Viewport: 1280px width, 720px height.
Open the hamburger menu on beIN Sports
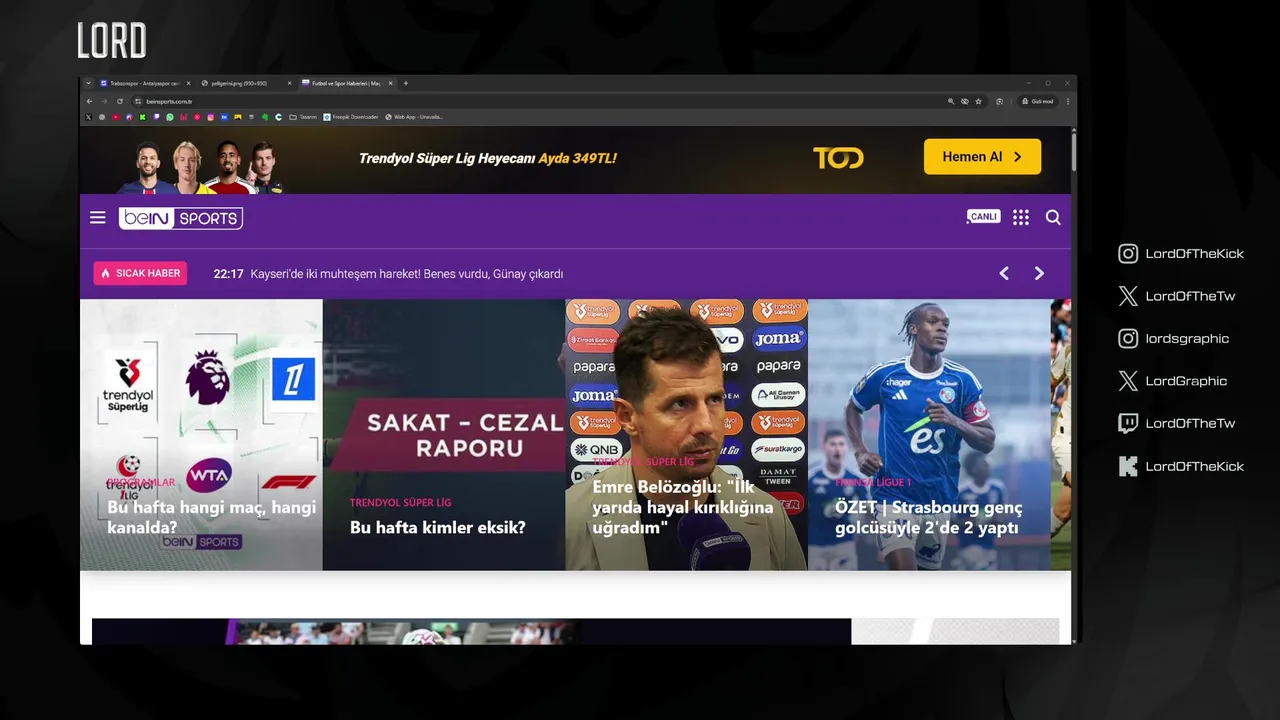click(97, 217)
